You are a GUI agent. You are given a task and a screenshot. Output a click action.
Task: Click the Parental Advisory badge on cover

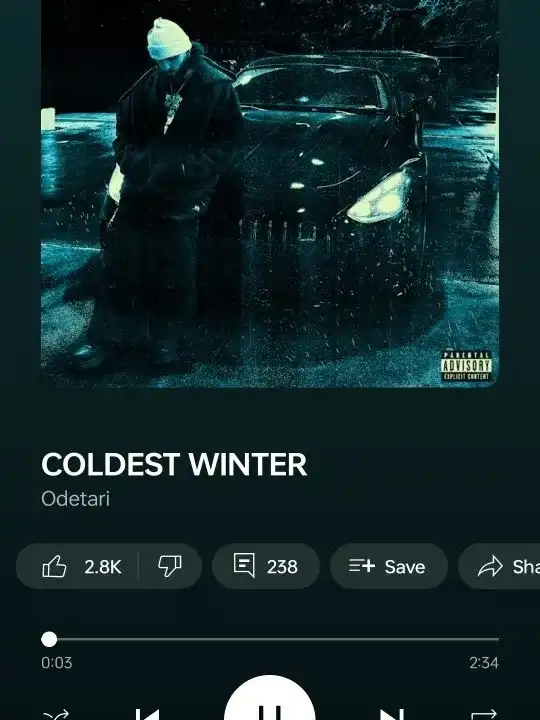click(x=467, y=366)
